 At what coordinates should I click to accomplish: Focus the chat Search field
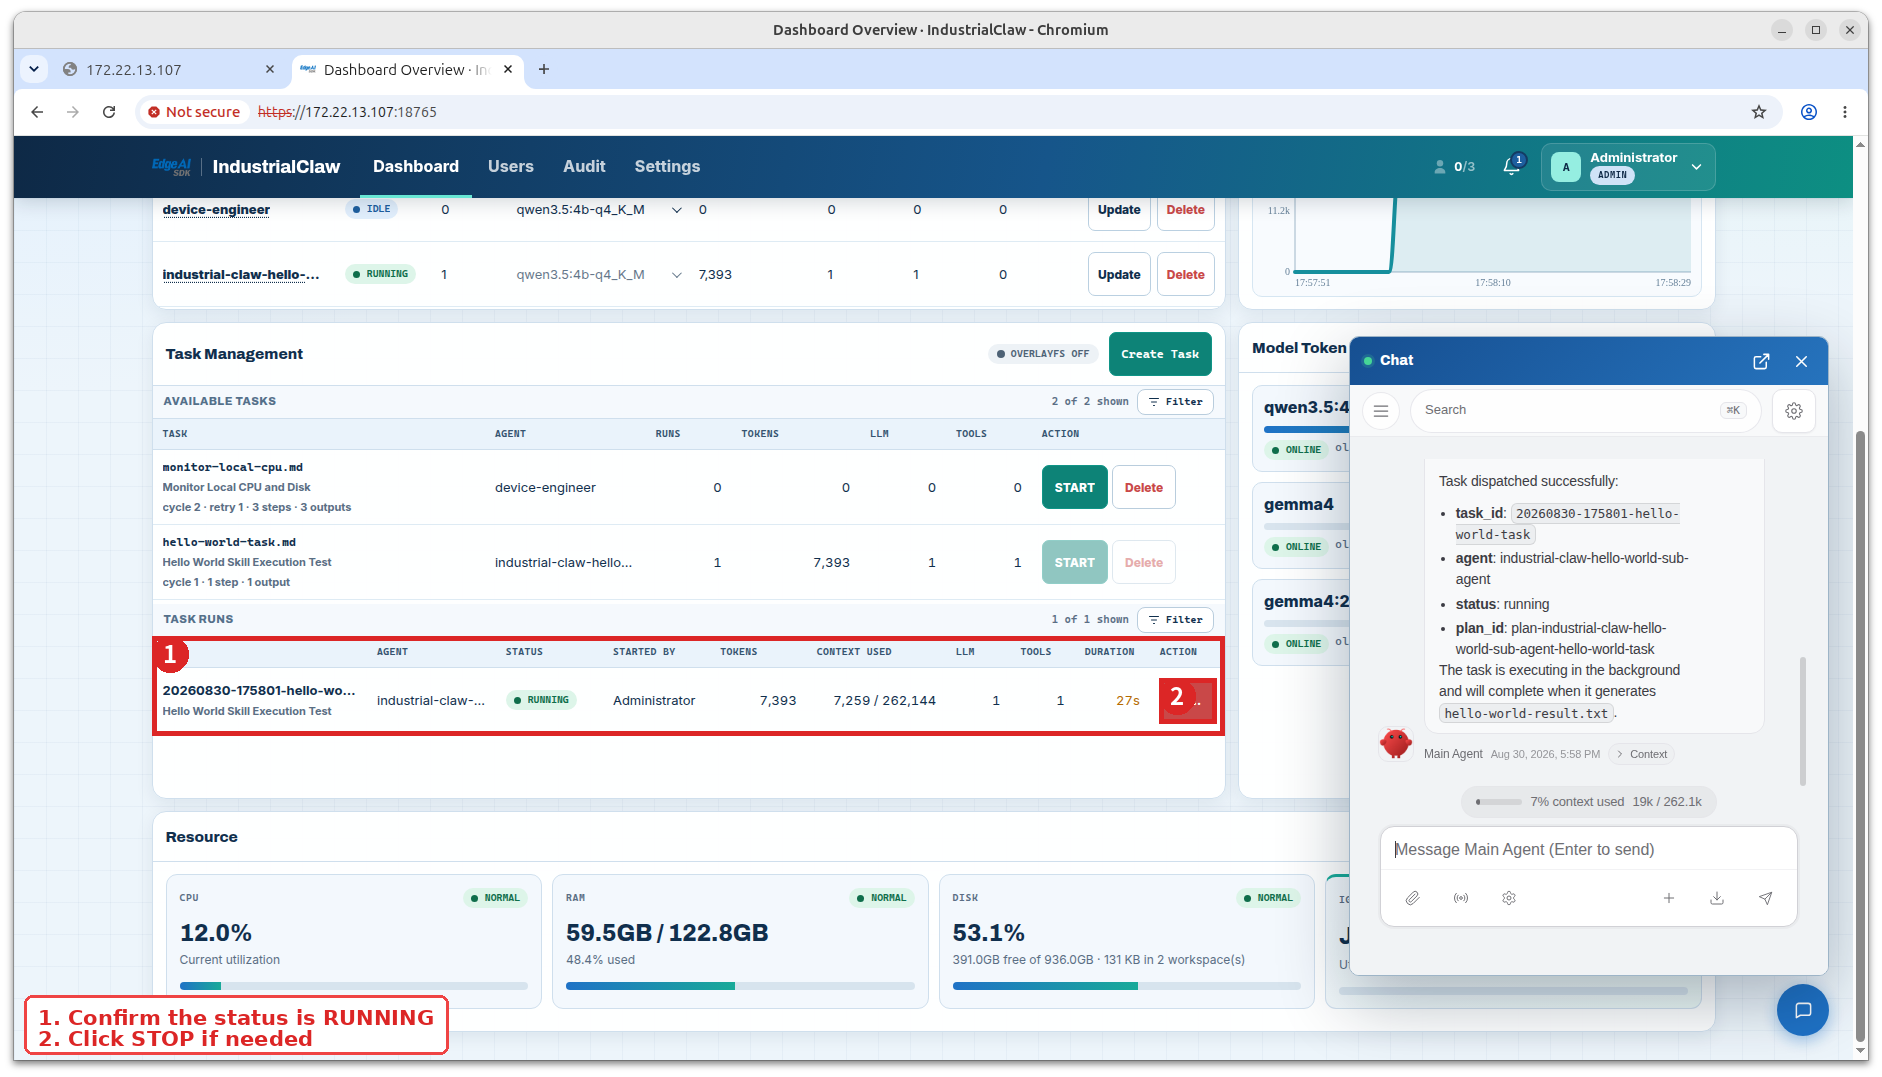(x=1584, y=410)
